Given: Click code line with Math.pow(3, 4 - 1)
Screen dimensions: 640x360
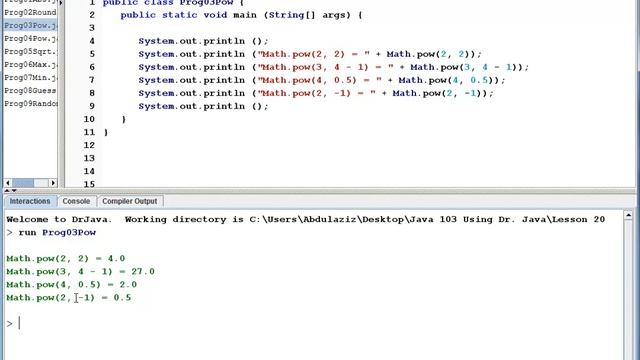Looking at the screenshot, I should pyautogui.click(x=333, y=67).
